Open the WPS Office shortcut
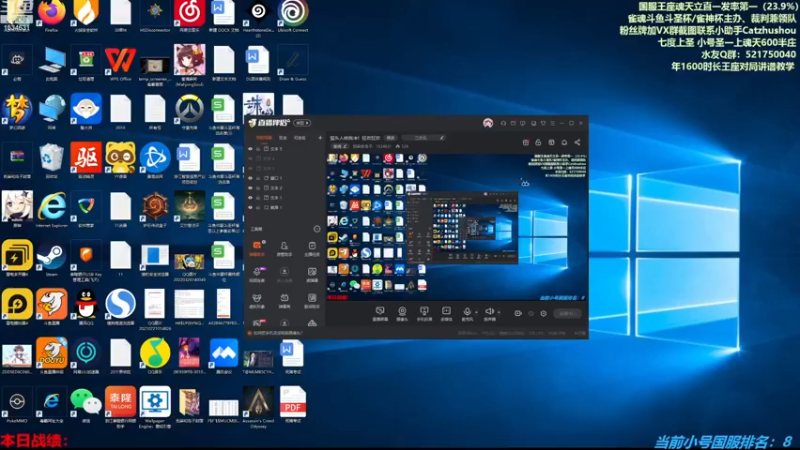The height and width of the screenshot is (450, 800). tap(120, 61)
